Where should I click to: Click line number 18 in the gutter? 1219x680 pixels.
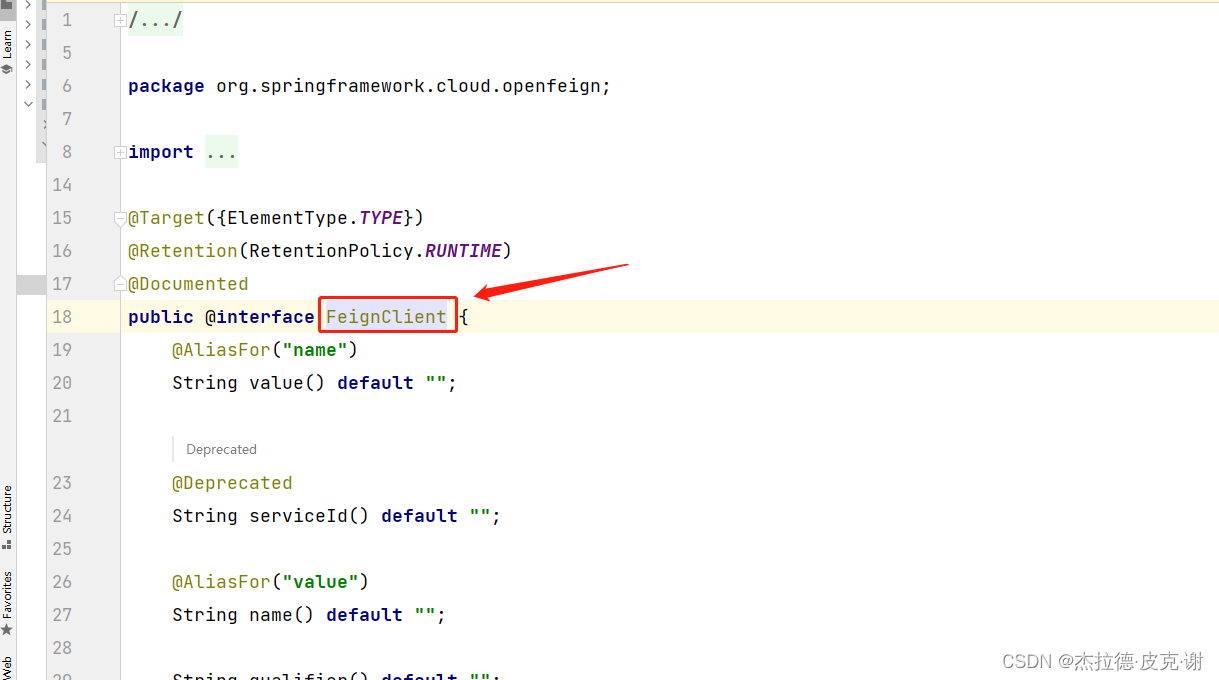point(62,317)
